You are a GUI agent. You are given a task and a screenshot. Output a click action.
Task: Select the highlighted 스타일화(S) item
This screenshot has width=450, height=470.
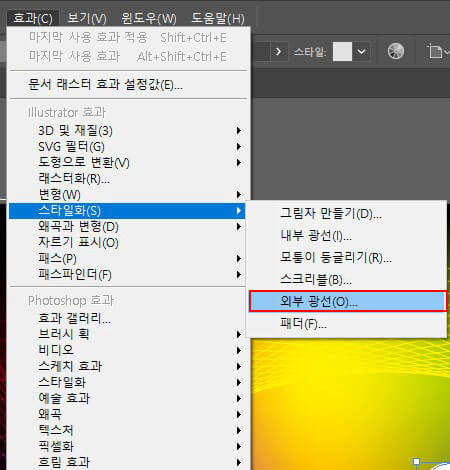(x=127, y=211)
